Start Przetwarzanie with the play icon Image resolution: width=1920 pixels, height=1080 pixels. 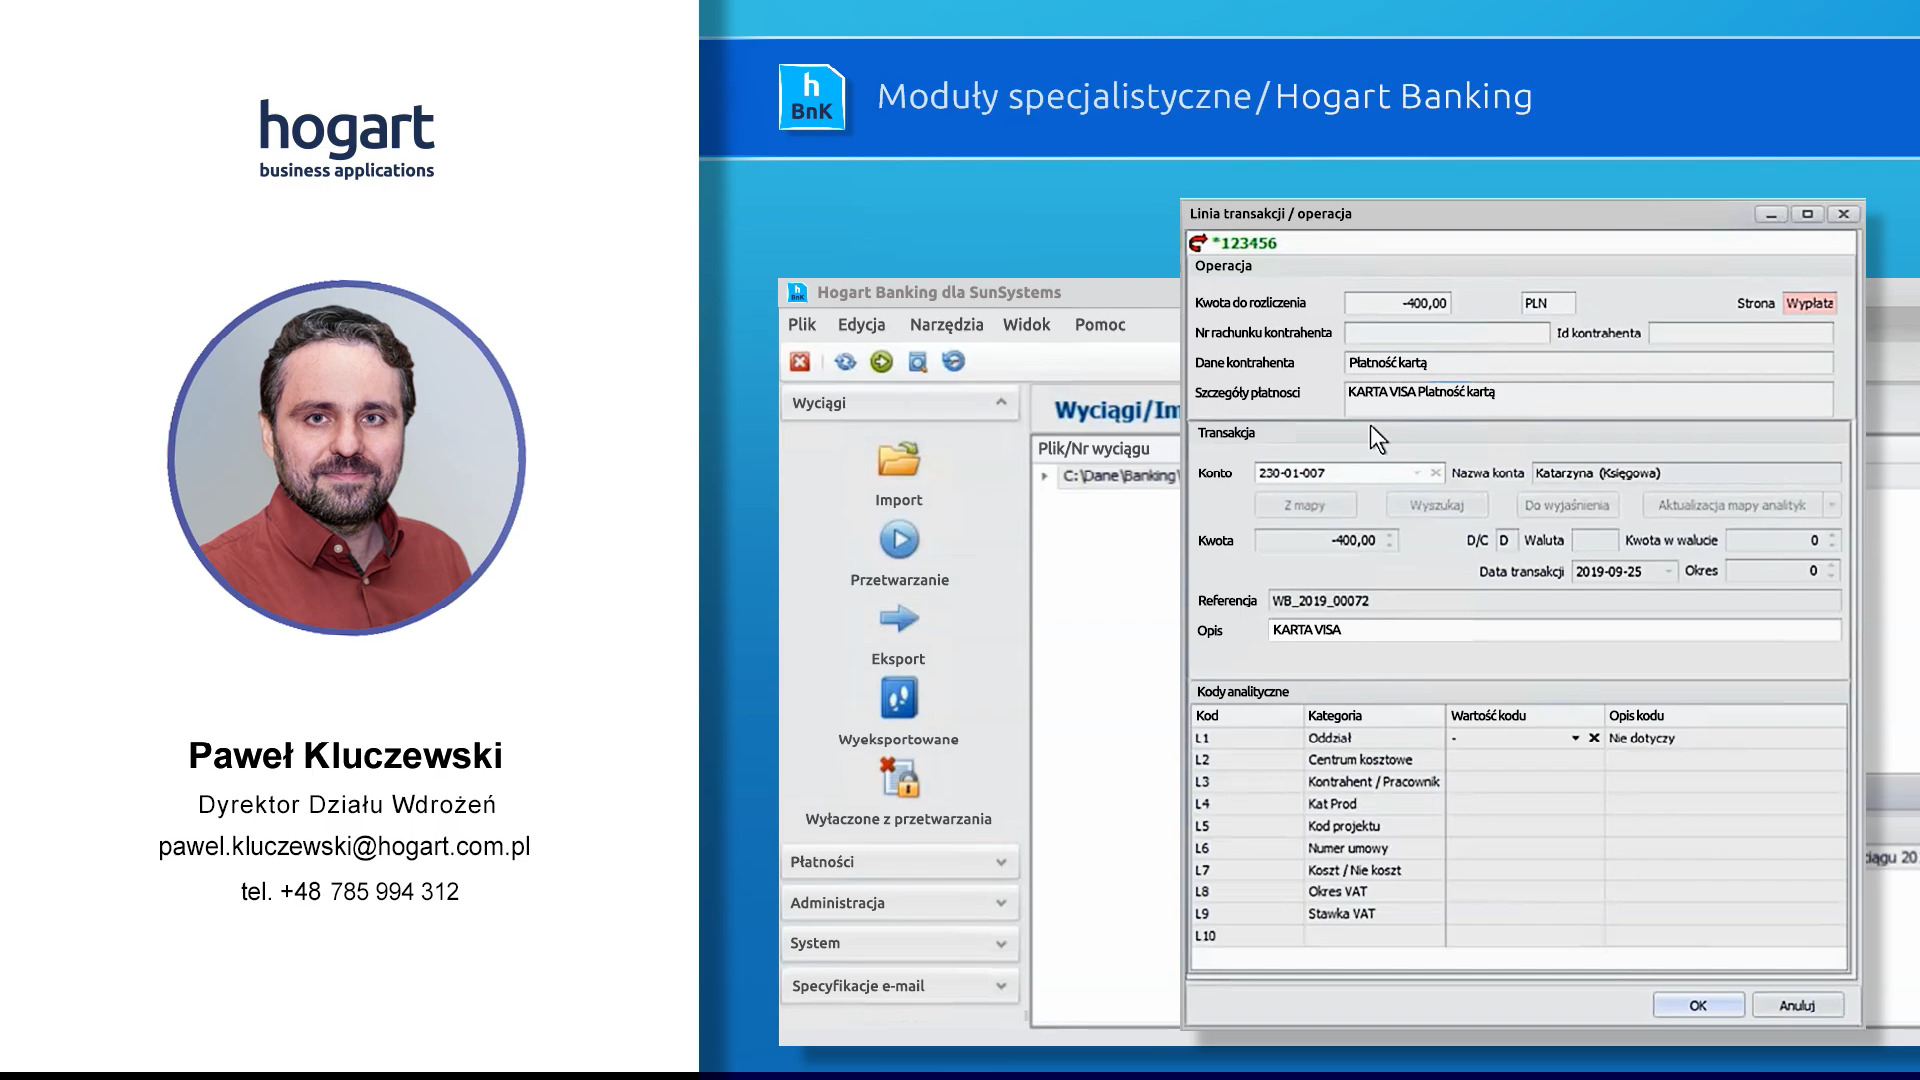tap(899, 540)
